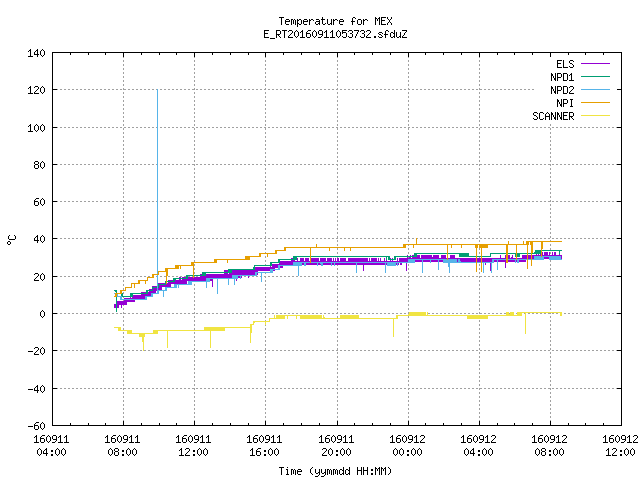
Task: Click the y-axis value 140
Action: (36, 53)
